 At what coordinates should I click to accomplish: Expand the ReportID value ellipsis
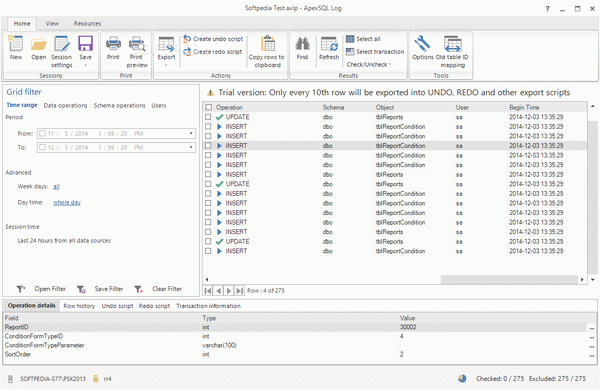[592, 328]
